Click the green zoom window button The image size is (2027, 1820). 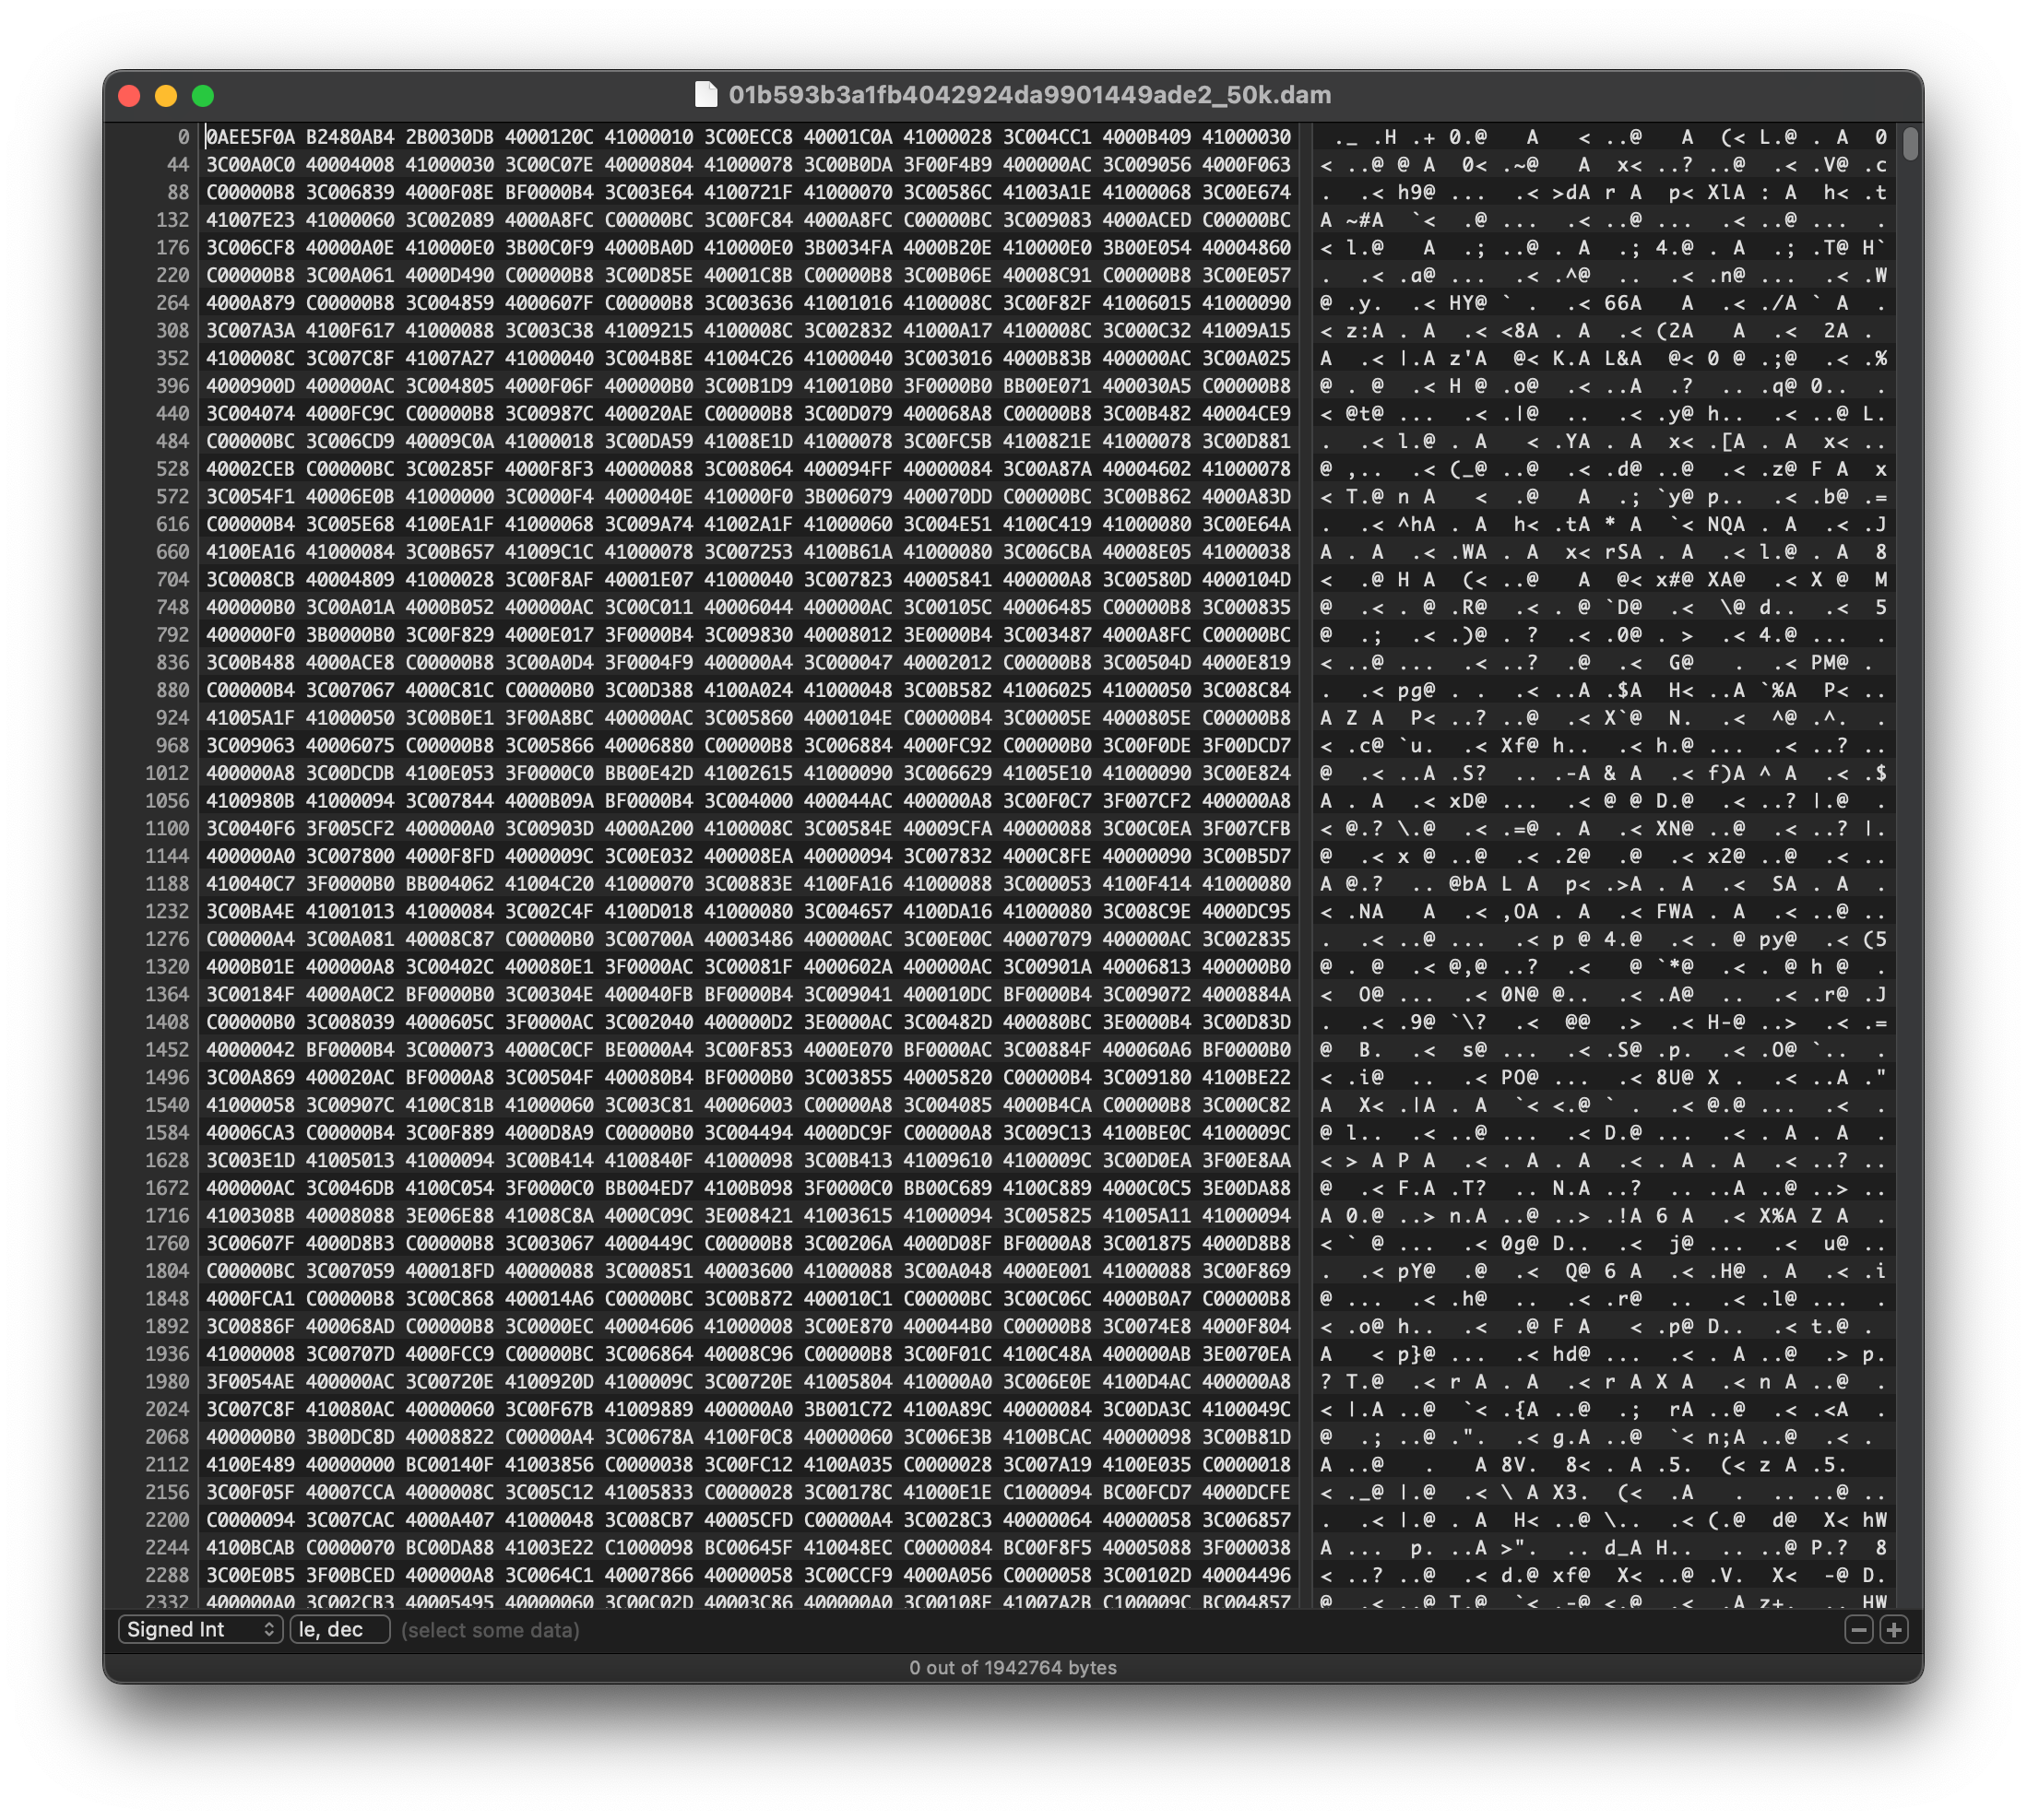pyautogui.click(x=203, y=96)
